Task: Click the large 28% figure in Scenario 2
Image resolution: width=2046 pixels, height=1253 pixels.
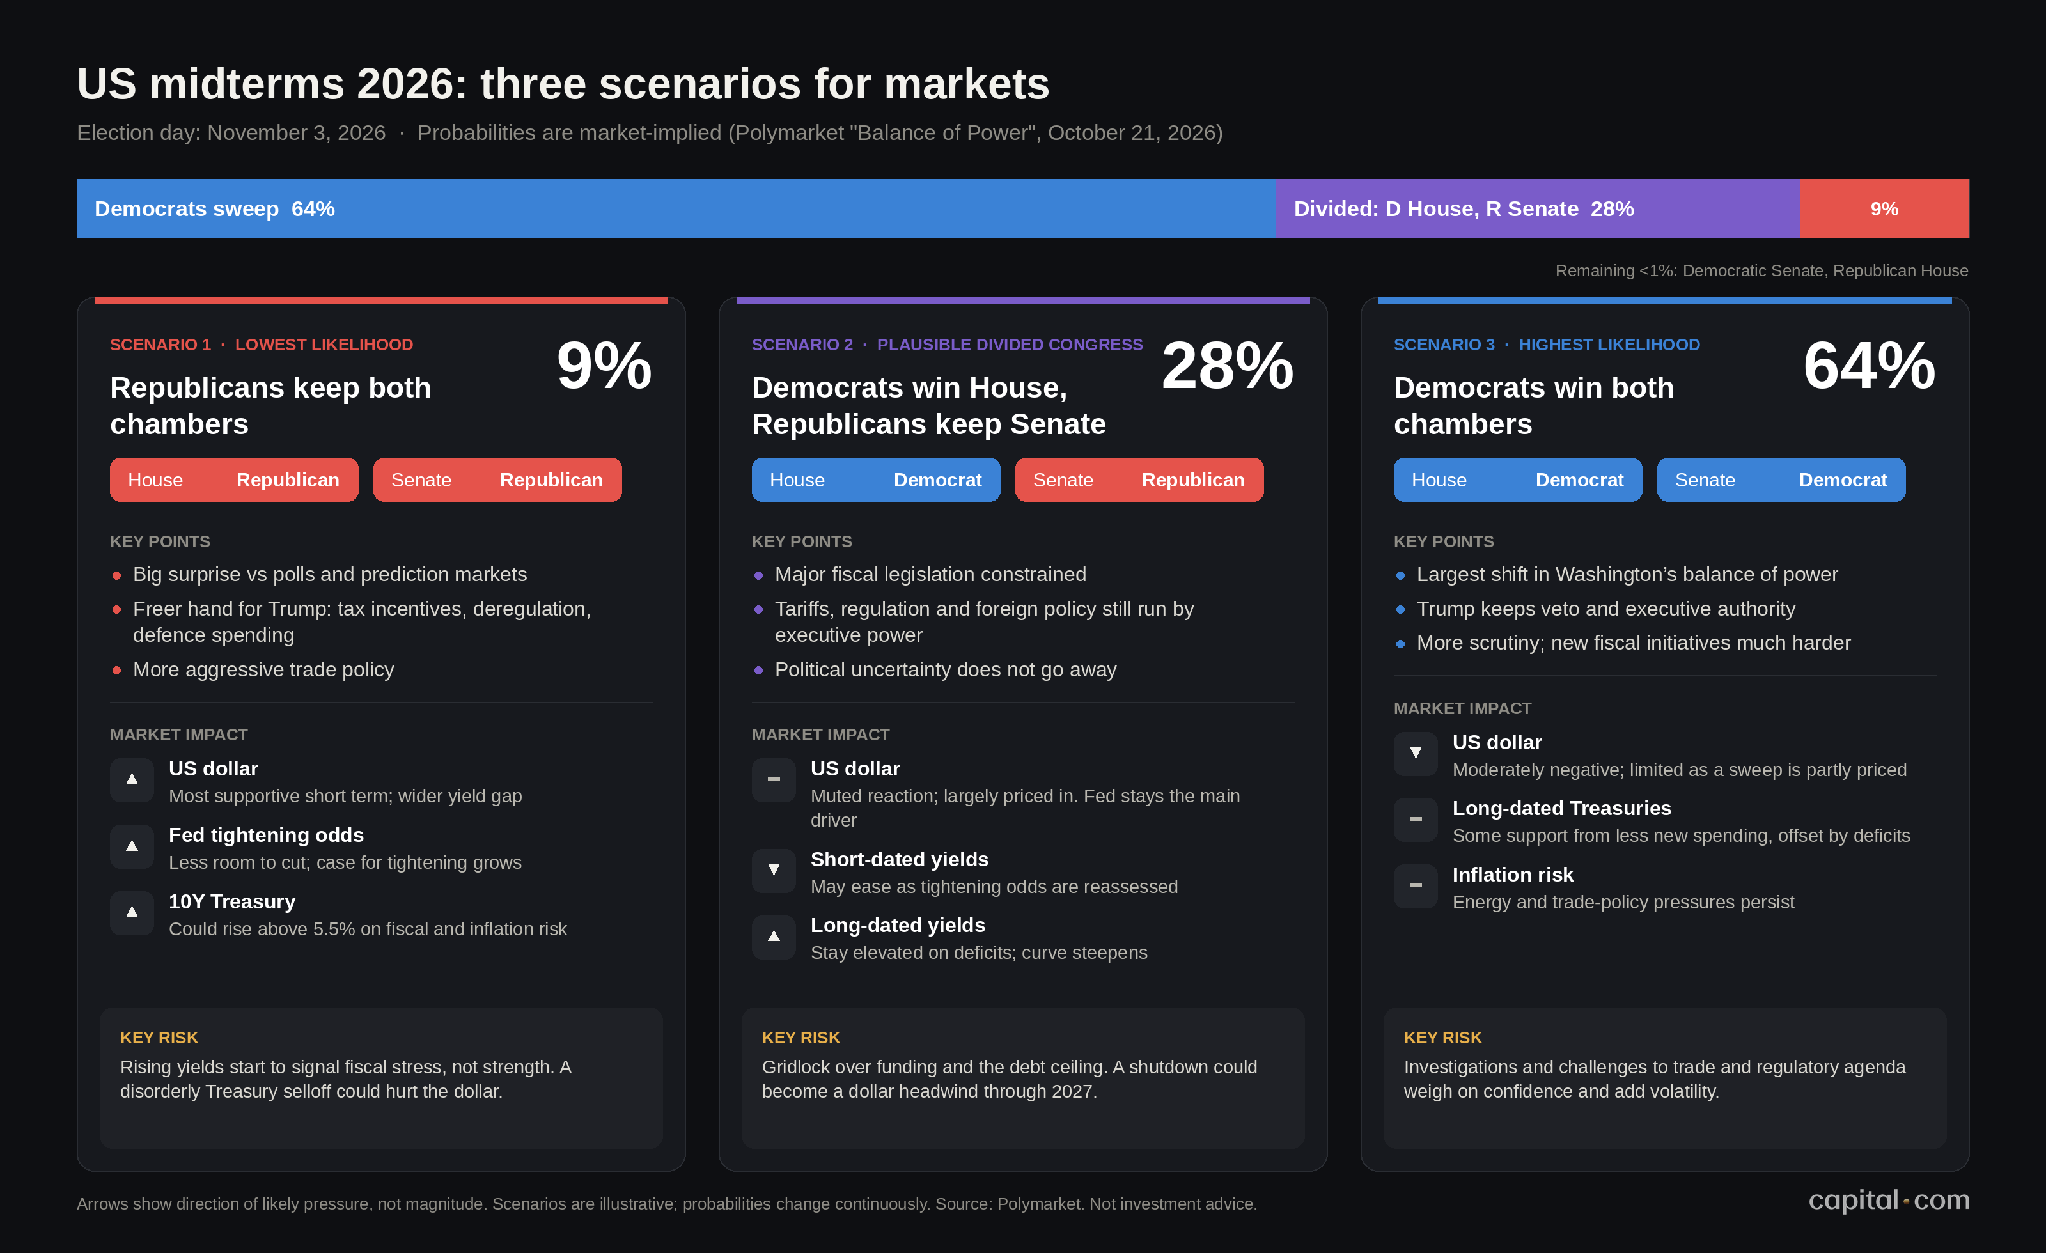Action: click(x=1228, y=366)
